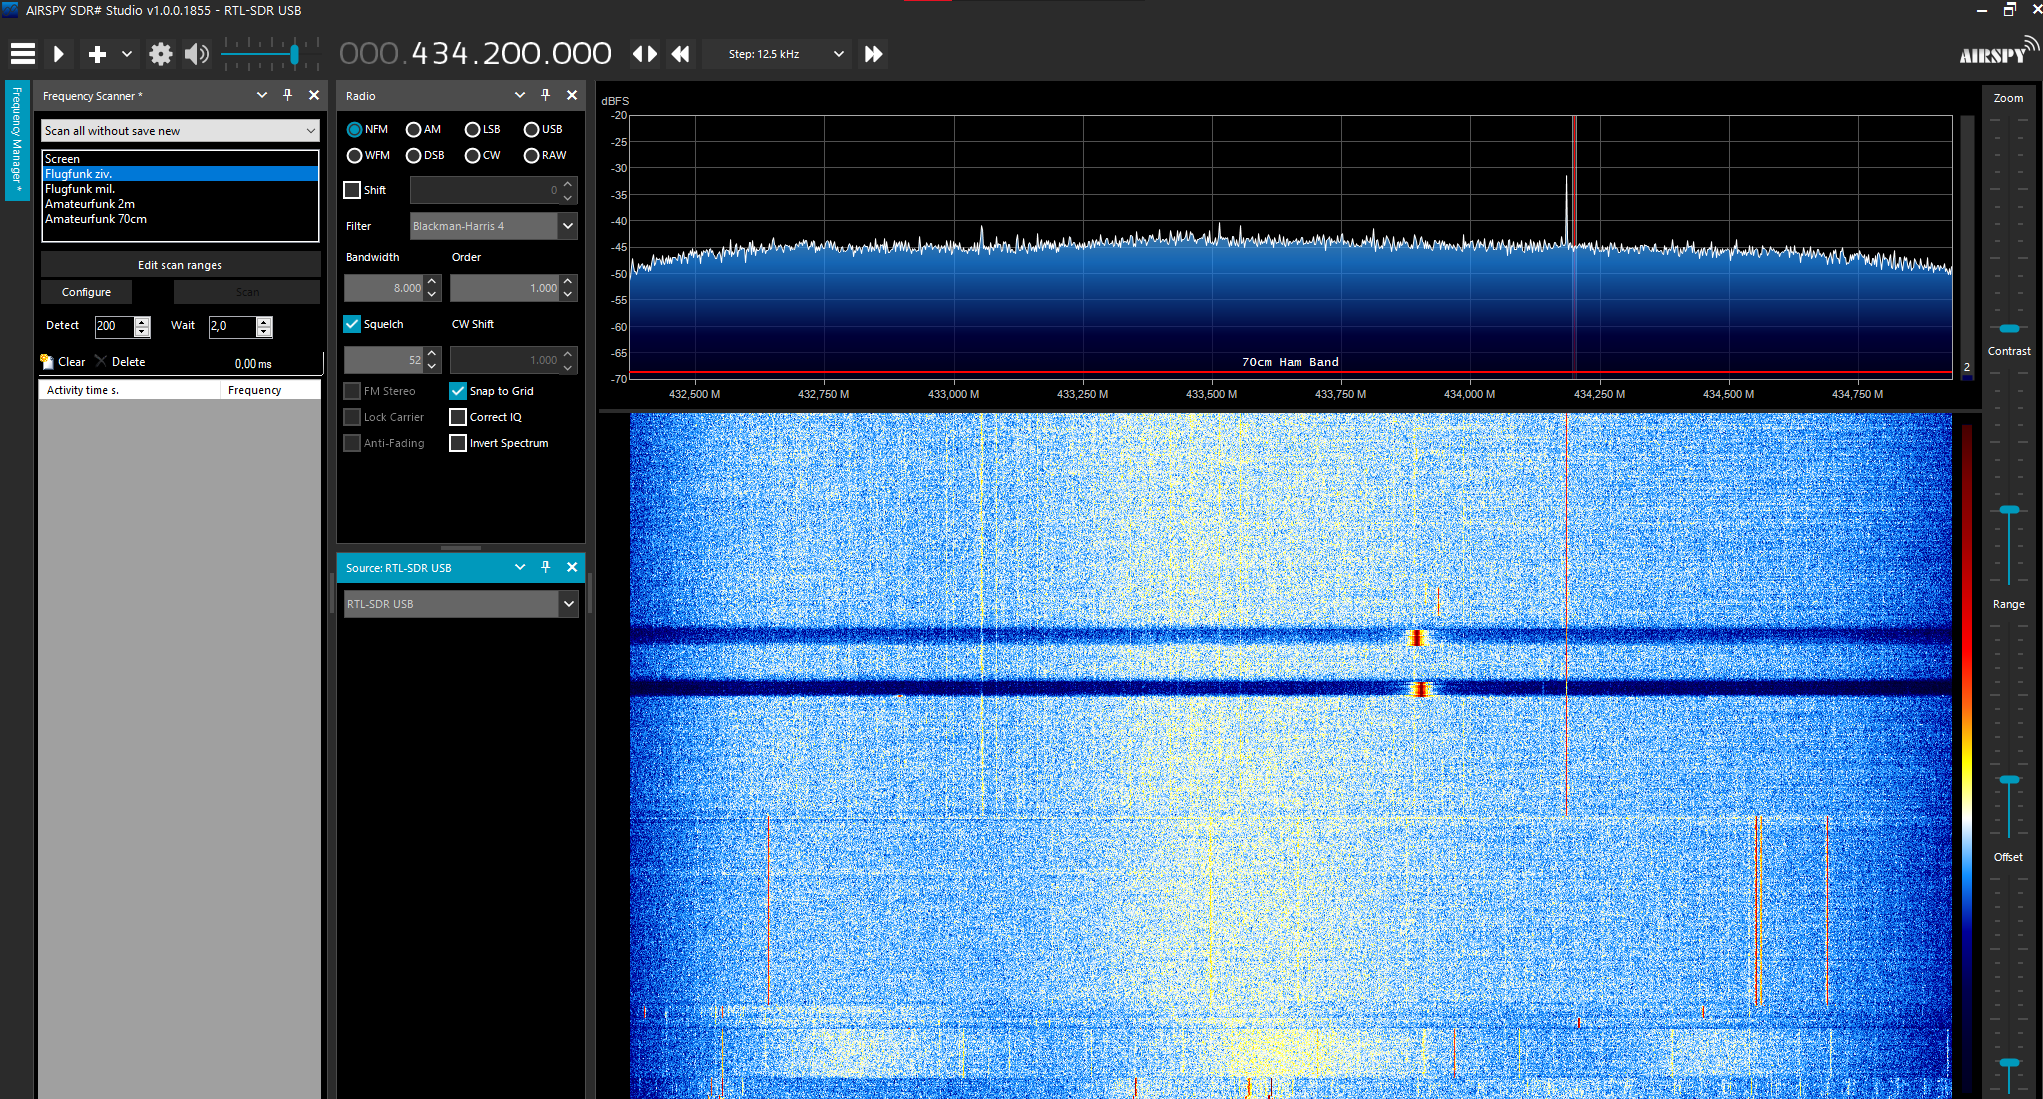Step frequency up with forward arrows
The width and height of the screenshot is (2043, 1099).
click(873, 54)
